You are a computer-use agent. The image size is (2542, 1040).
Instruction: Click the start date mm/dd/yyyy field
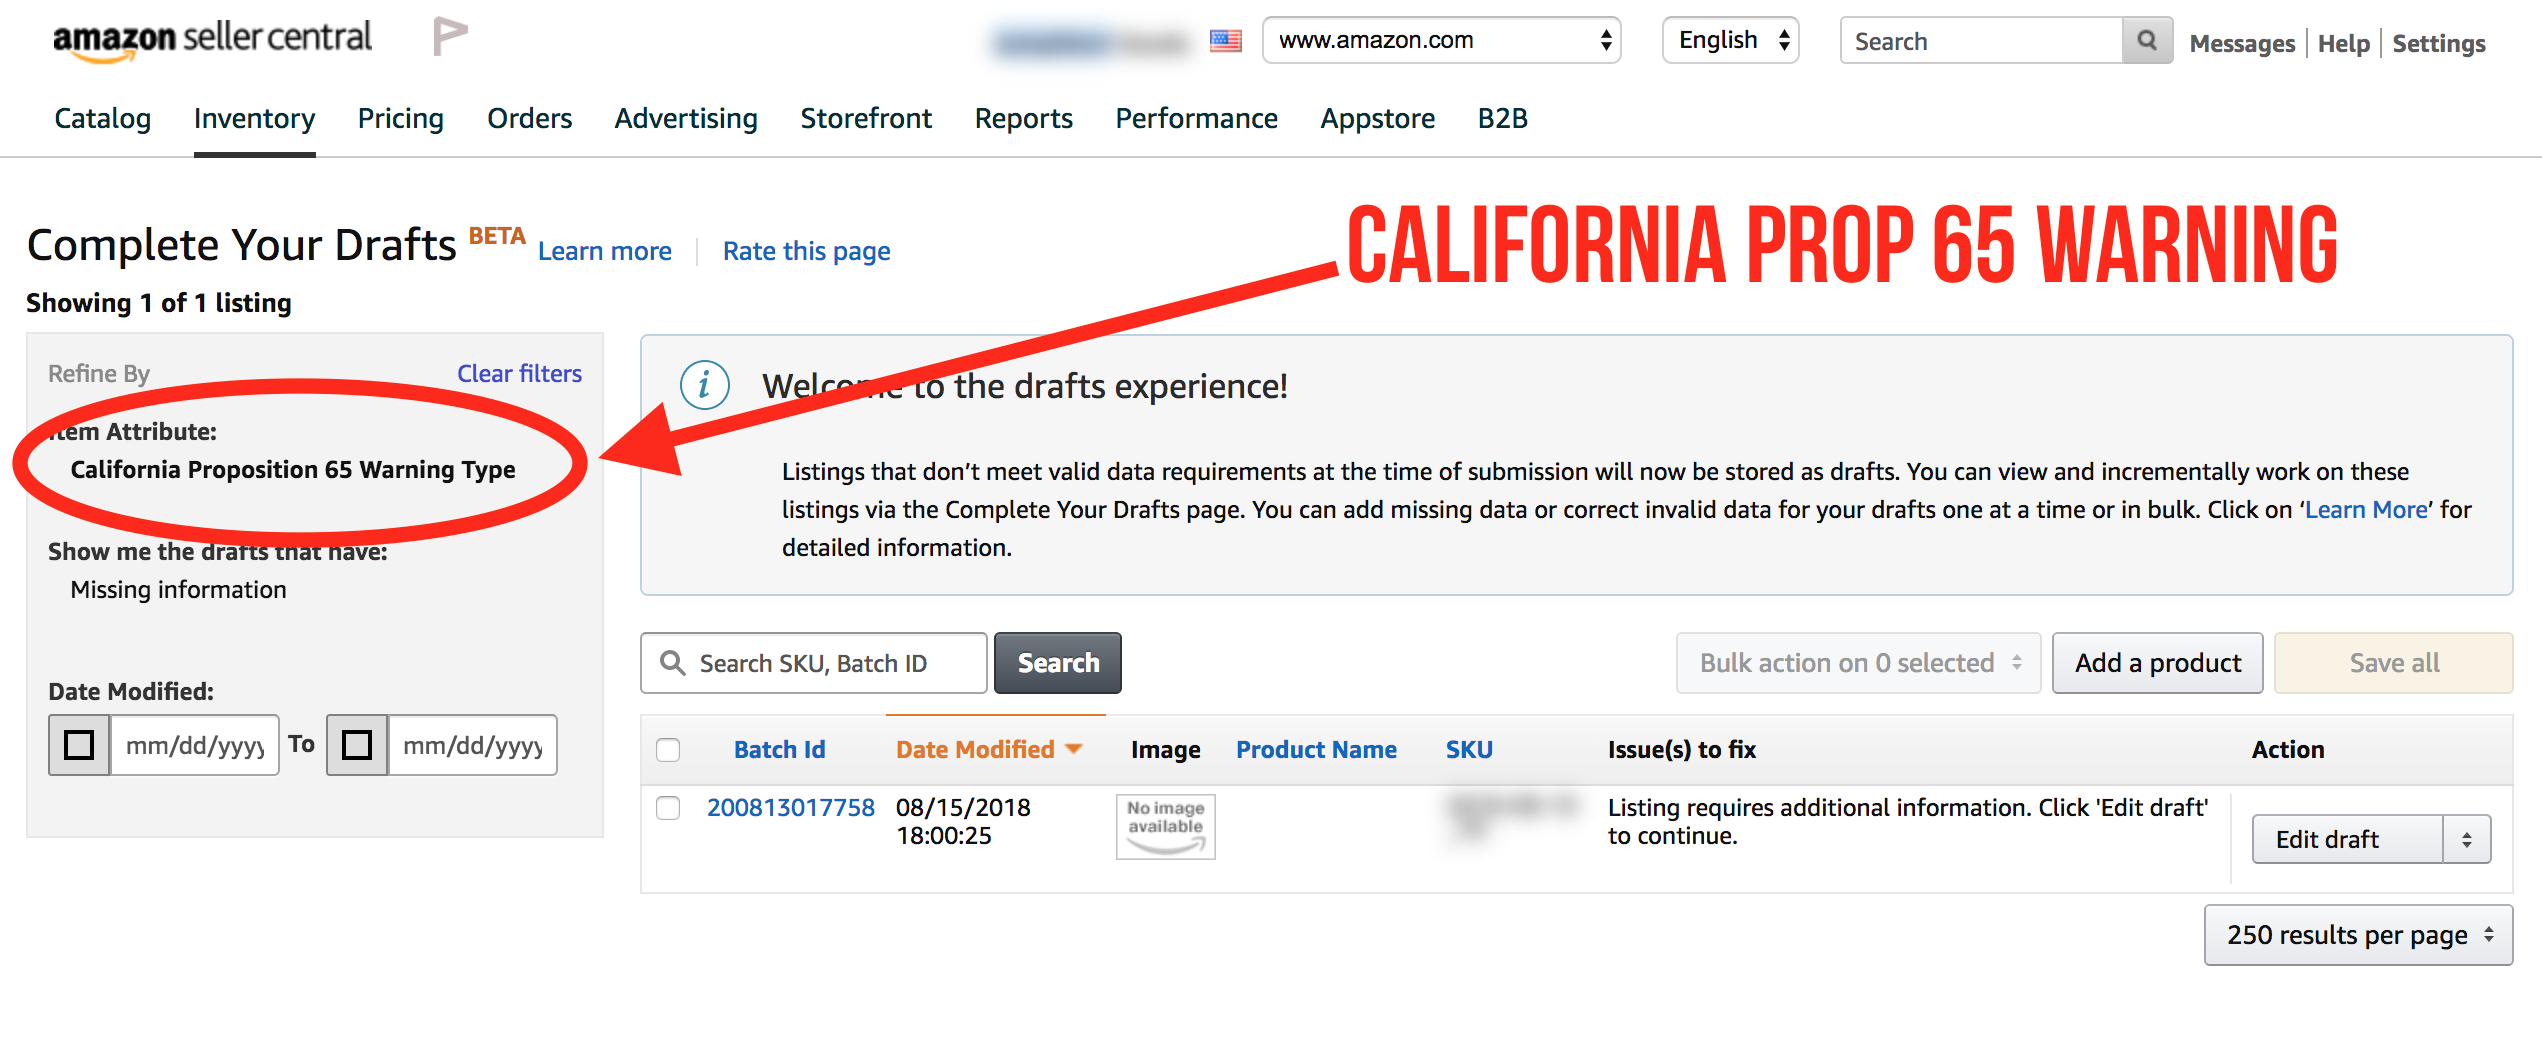pos(195,745)
